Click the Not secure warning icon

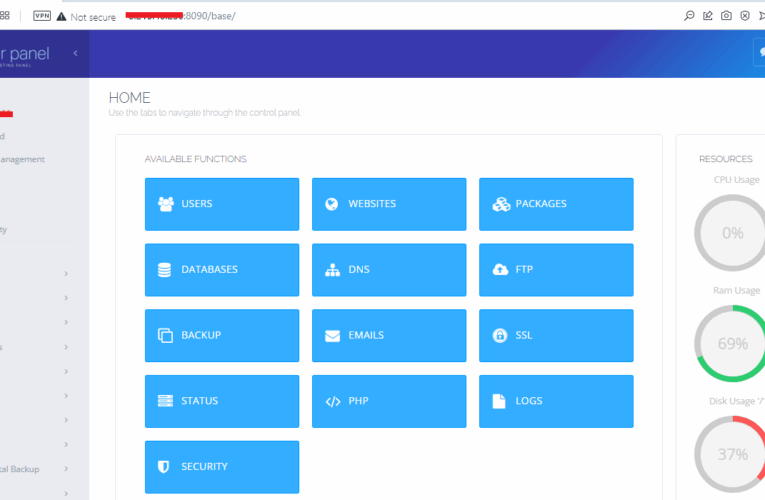(61, 17)
